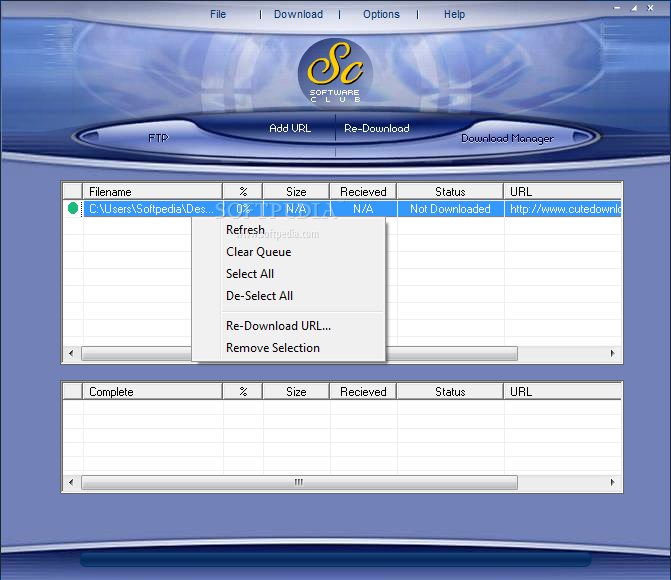
Task: Click completed list Size column header
Action: [296, 391]
